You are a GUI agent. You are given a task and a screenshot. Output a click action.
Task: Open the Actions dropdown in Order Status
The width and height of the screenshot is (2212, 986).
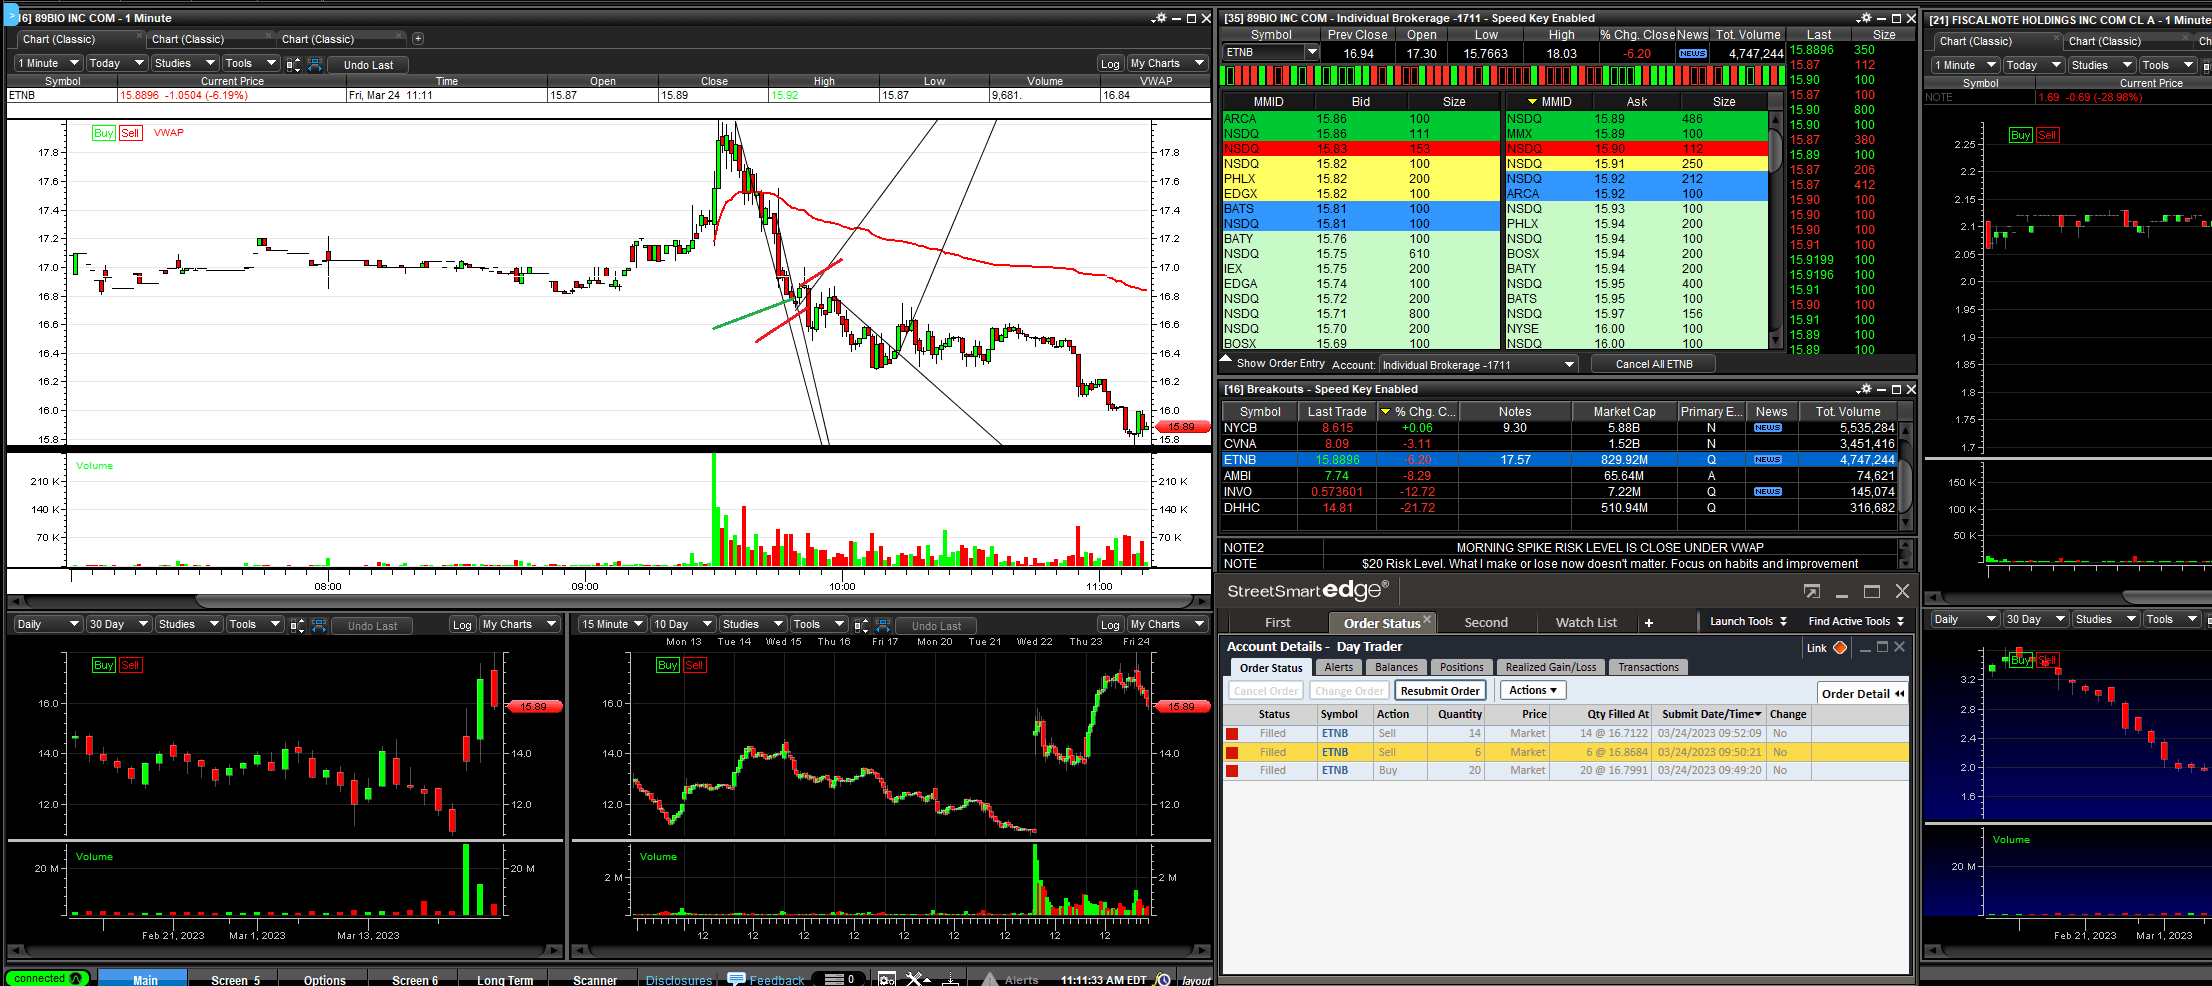coord(1532,691)
